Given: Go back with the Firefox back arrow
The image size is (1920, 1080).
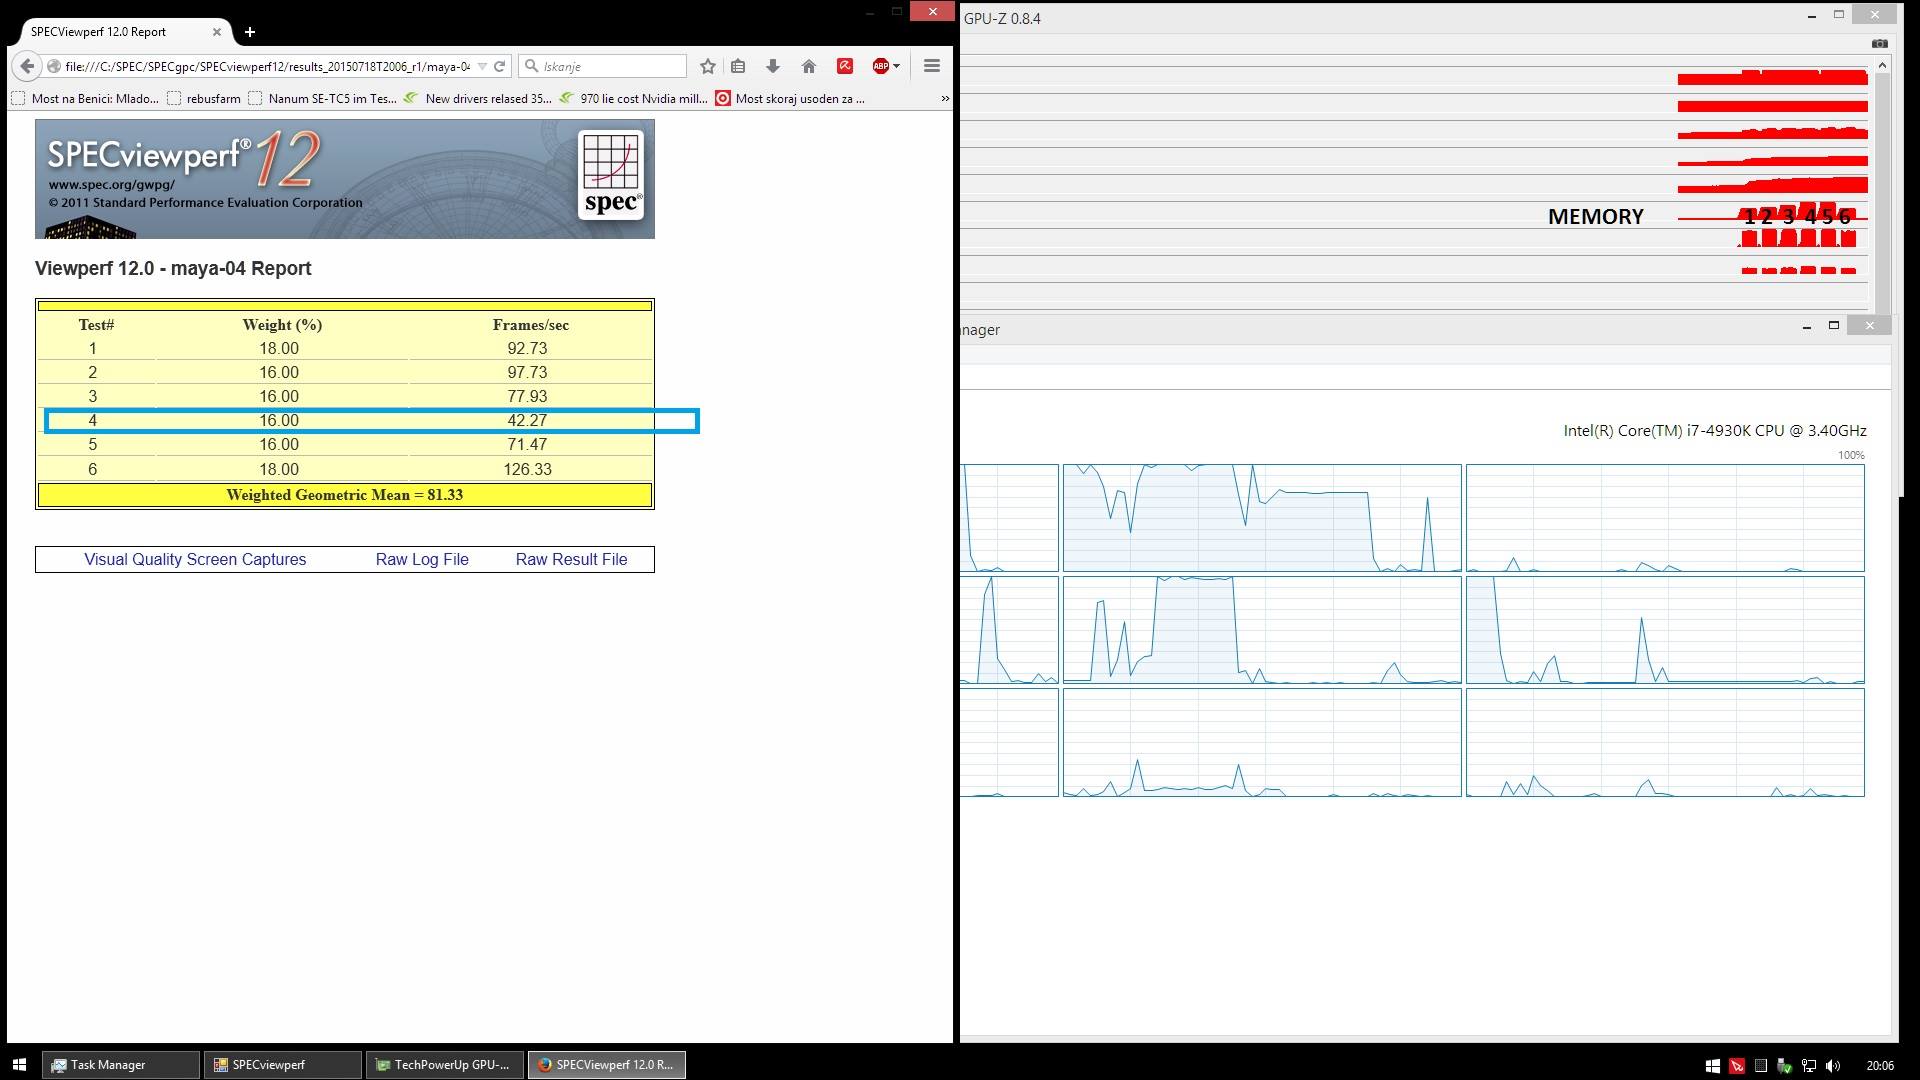Looking at the screenshot, I should 27,66.
